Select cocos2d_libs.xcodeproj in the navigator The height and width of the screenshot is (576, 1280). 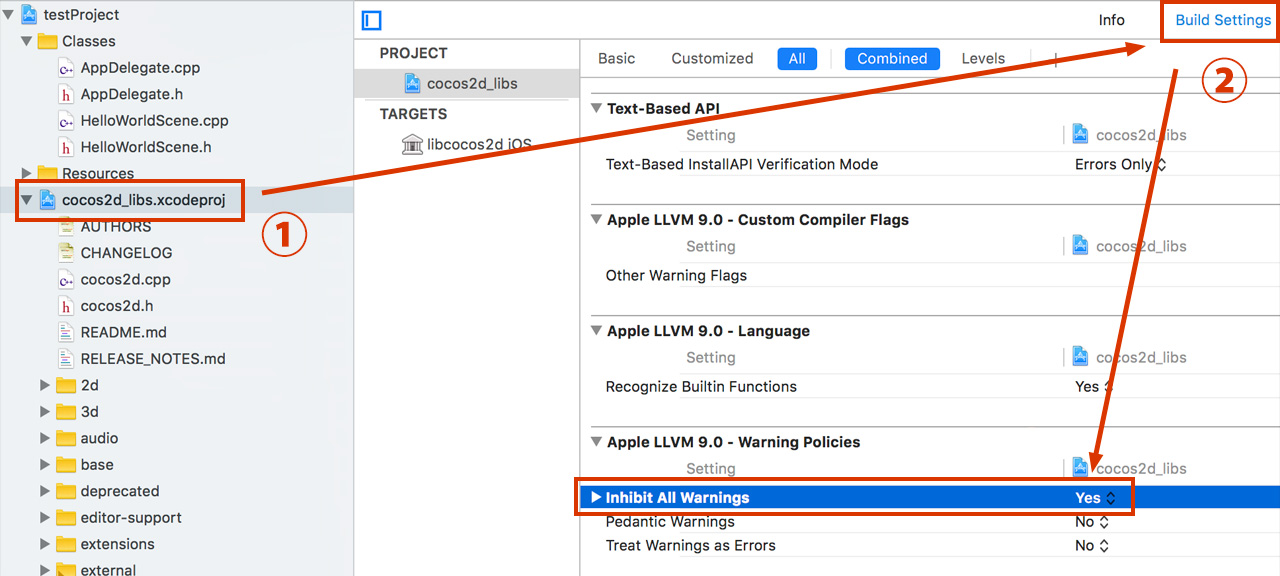(143, 200)
